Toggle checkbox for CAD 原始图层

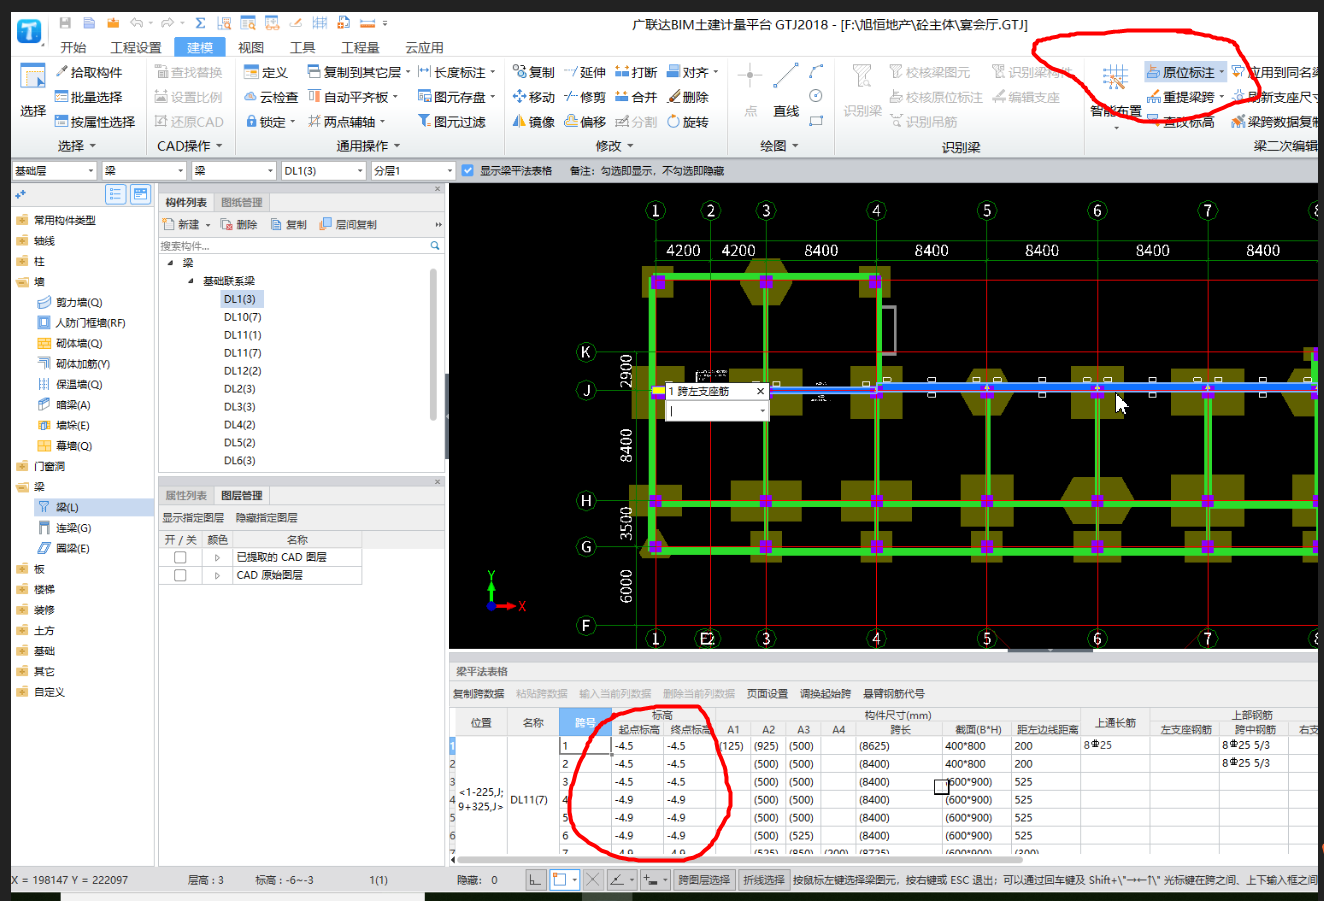coord(180,575)
